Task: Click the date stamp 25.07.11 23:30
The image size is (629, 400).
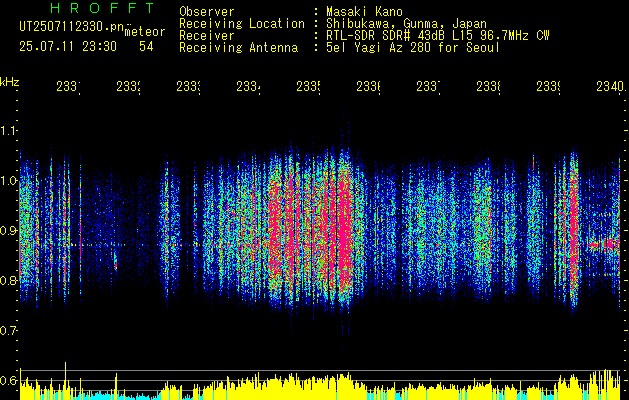Action: (68, 47)
